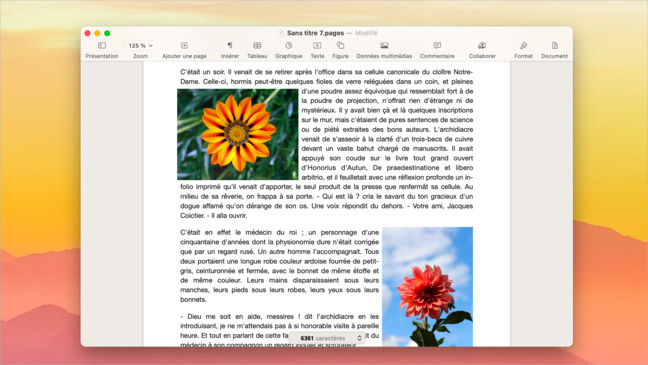Open the 125 % zoom dropdown
The height and width of the screenshot is (365, 648).
(140, 45)
